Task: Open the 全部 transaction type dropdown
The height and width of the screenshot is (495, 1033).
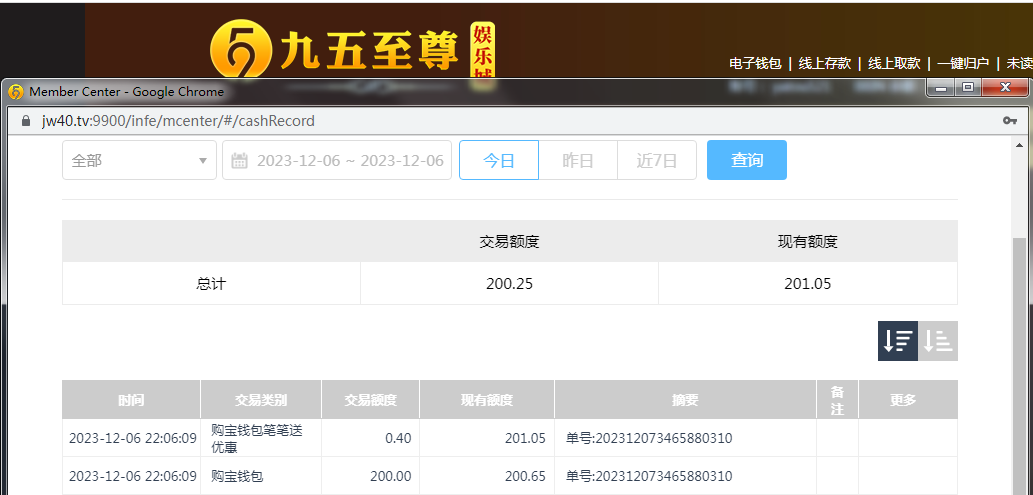Action: (x=139, y=160)
